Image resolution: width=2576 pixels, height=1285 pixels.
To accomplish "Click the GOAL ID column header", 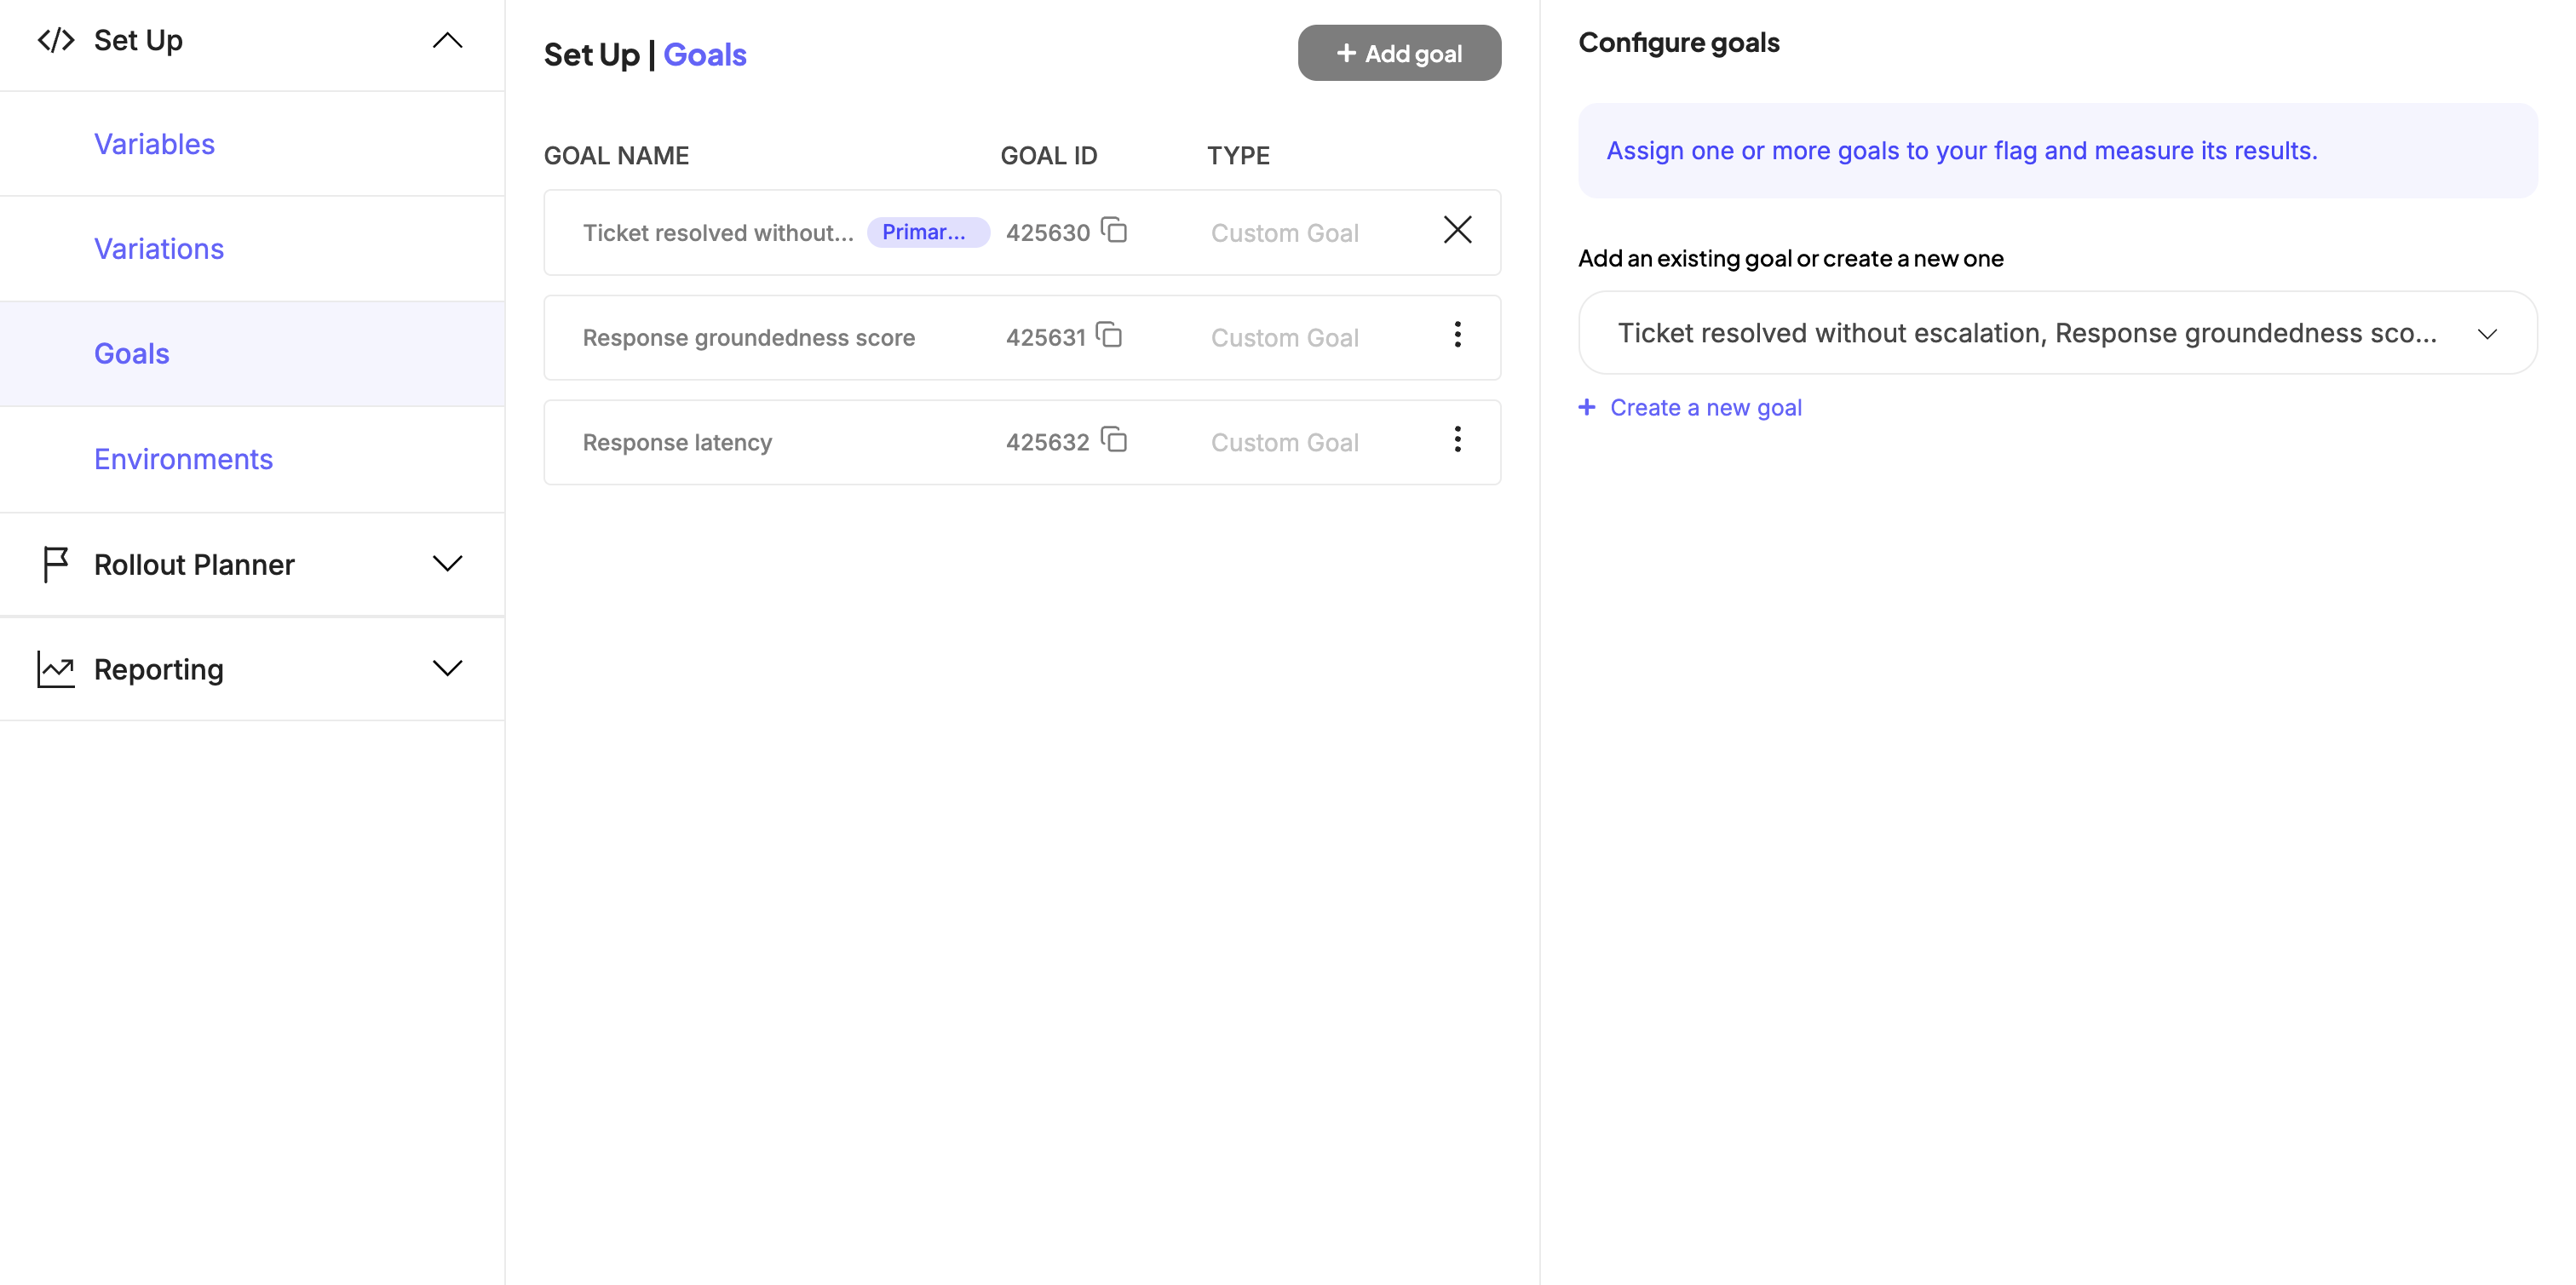I will coord(1049,156).
